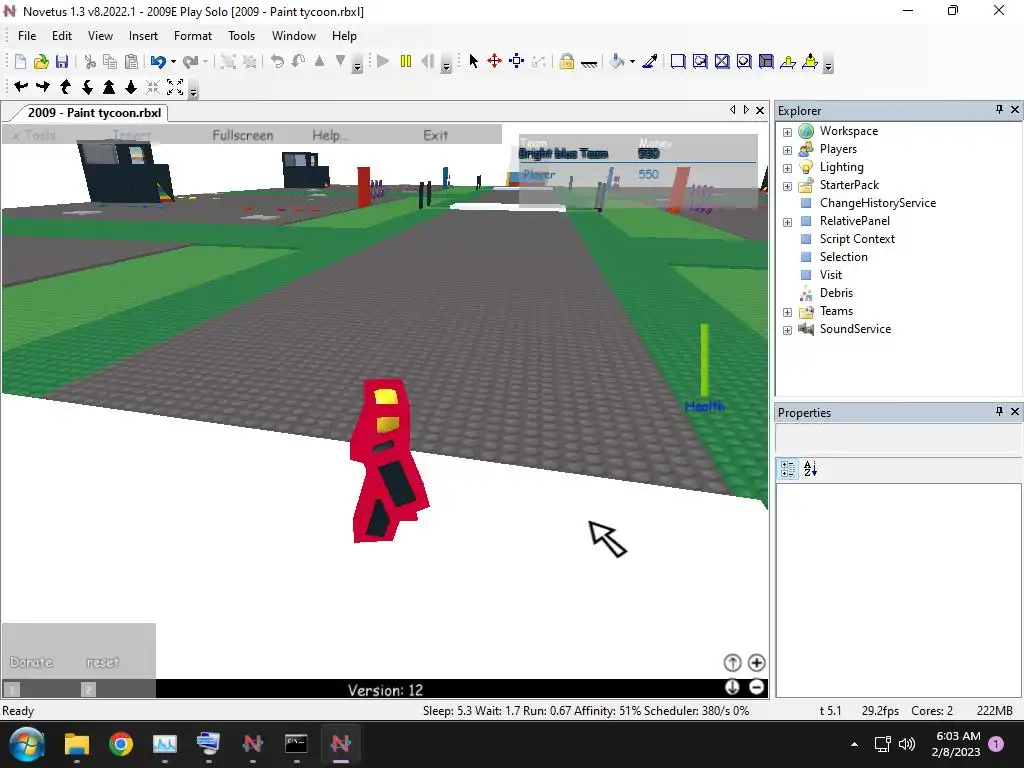Screen dimensions: 1024x768
Task: Expand the Workspace node in Explorer
Action: [x=788, y=132]
